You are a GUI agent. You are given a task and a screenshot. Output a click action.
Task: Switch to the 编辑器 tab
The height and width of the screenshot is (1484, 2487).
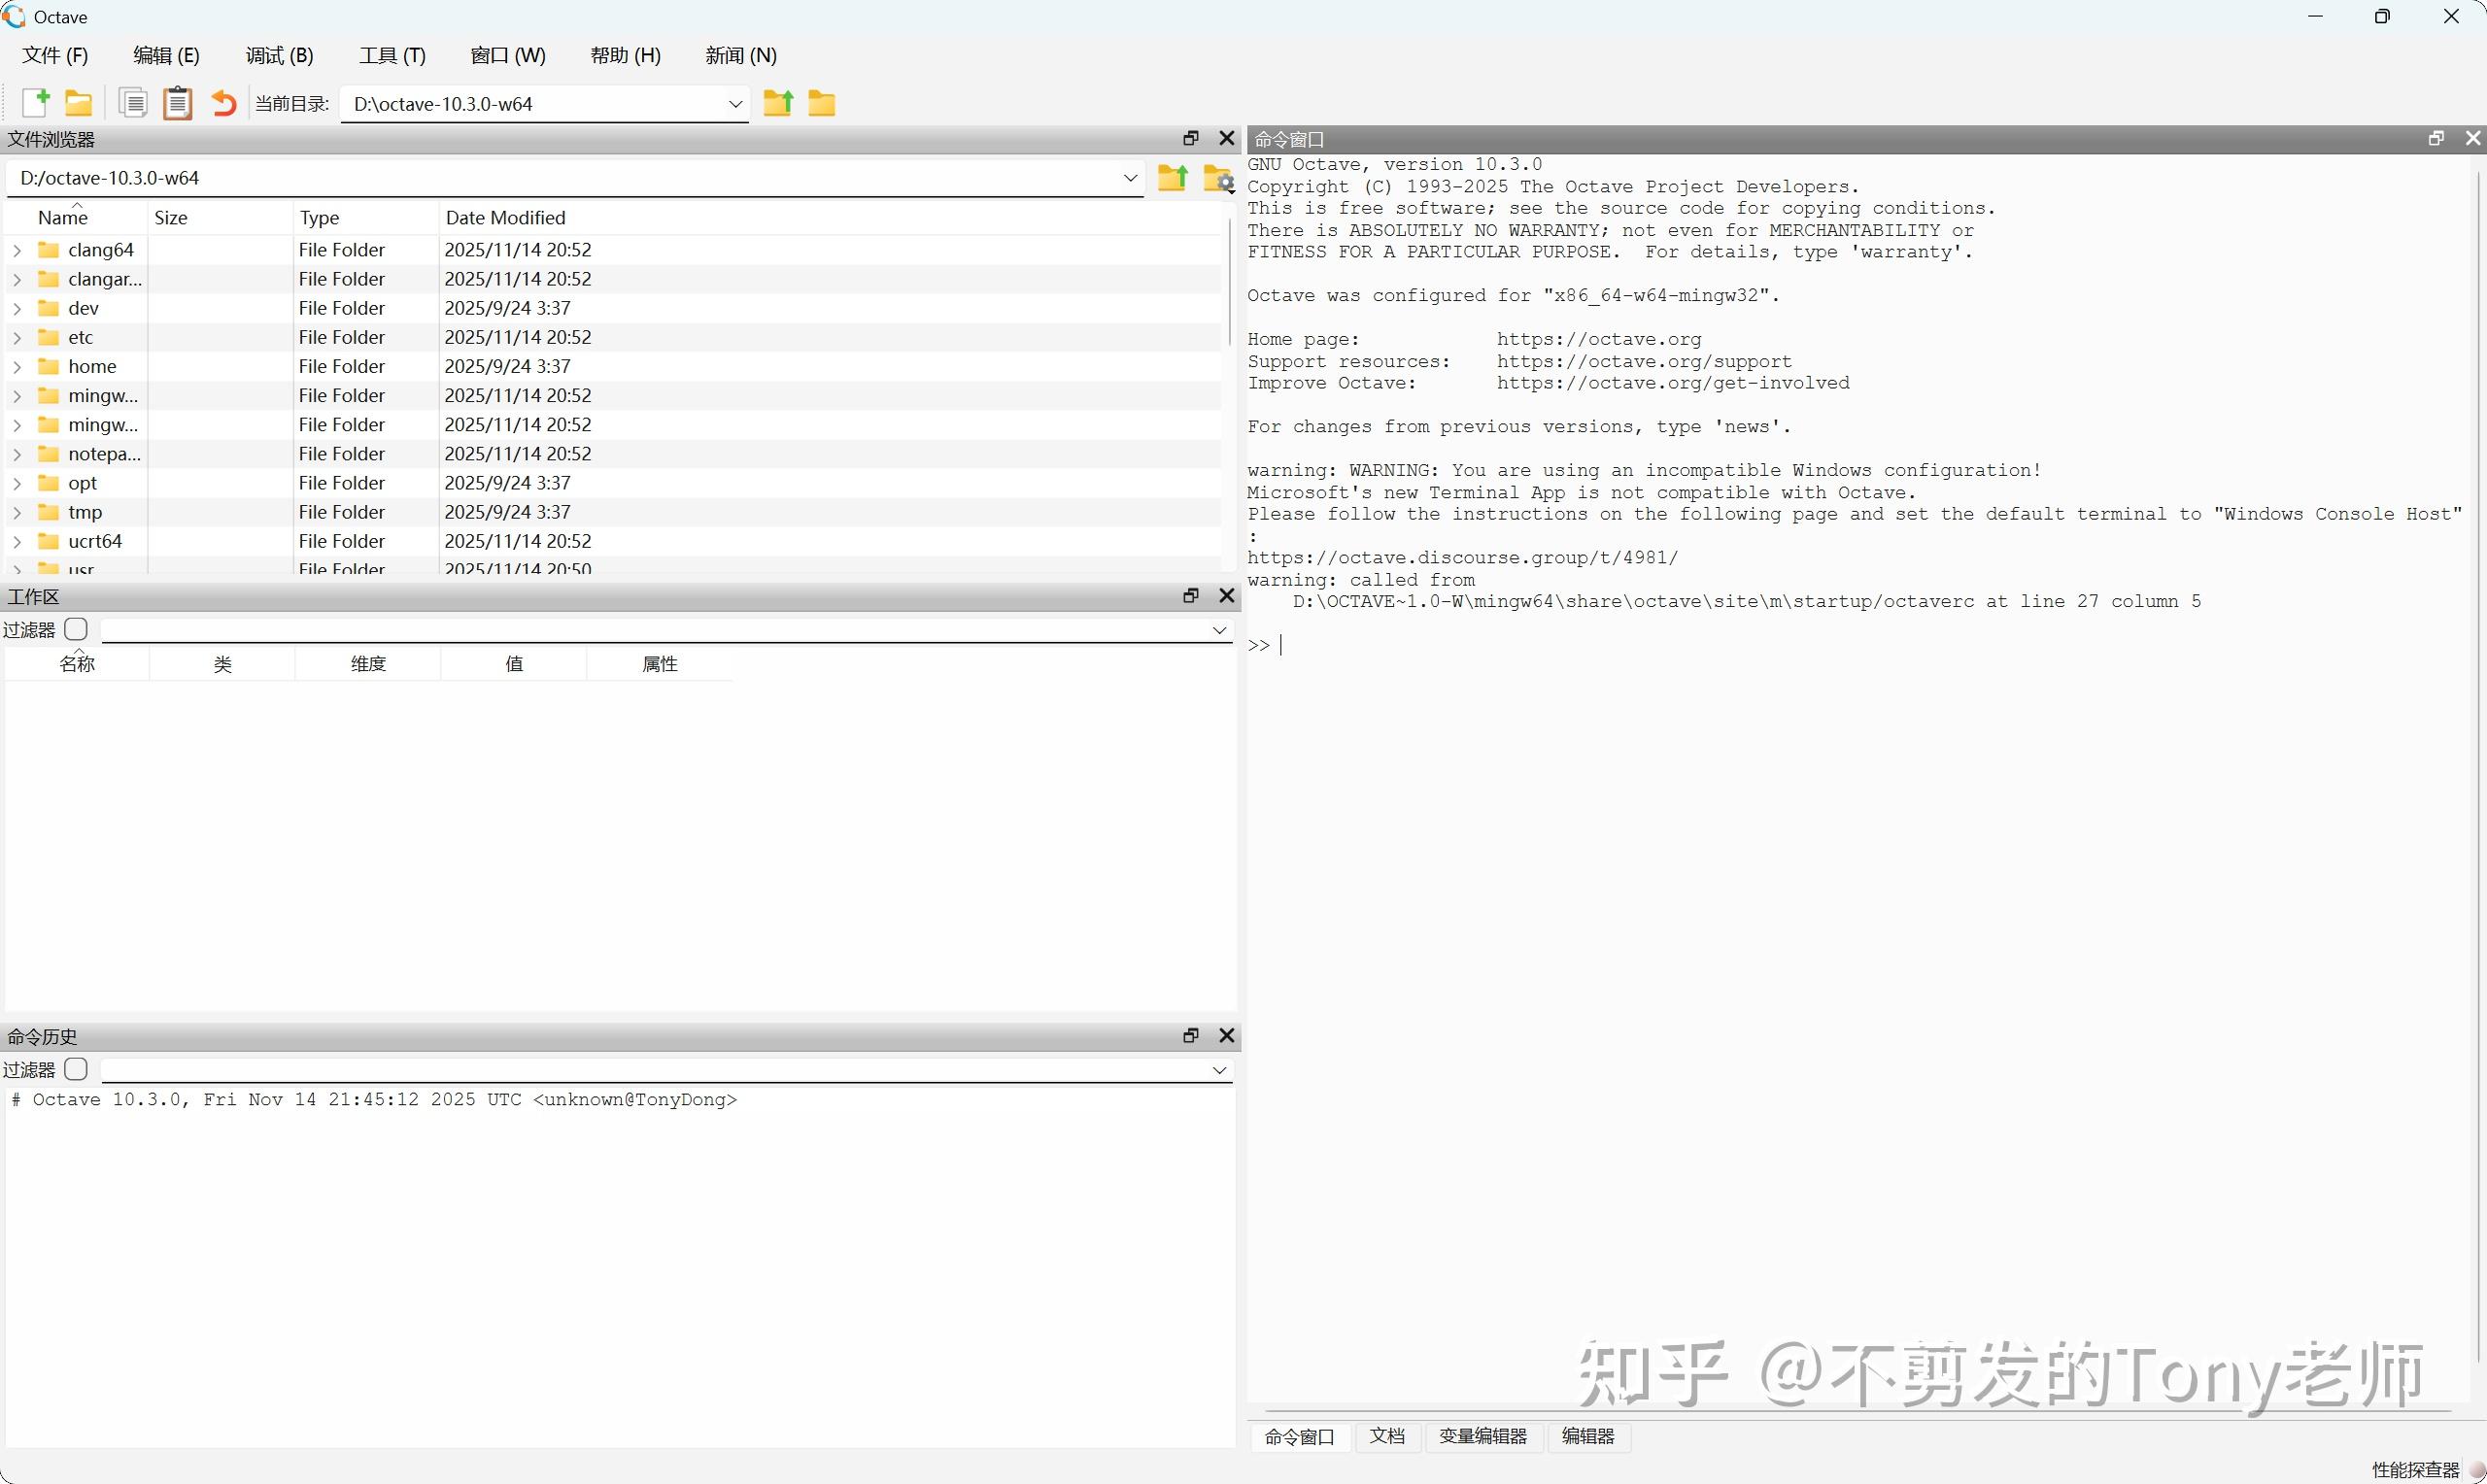tap(1588, 1436)
